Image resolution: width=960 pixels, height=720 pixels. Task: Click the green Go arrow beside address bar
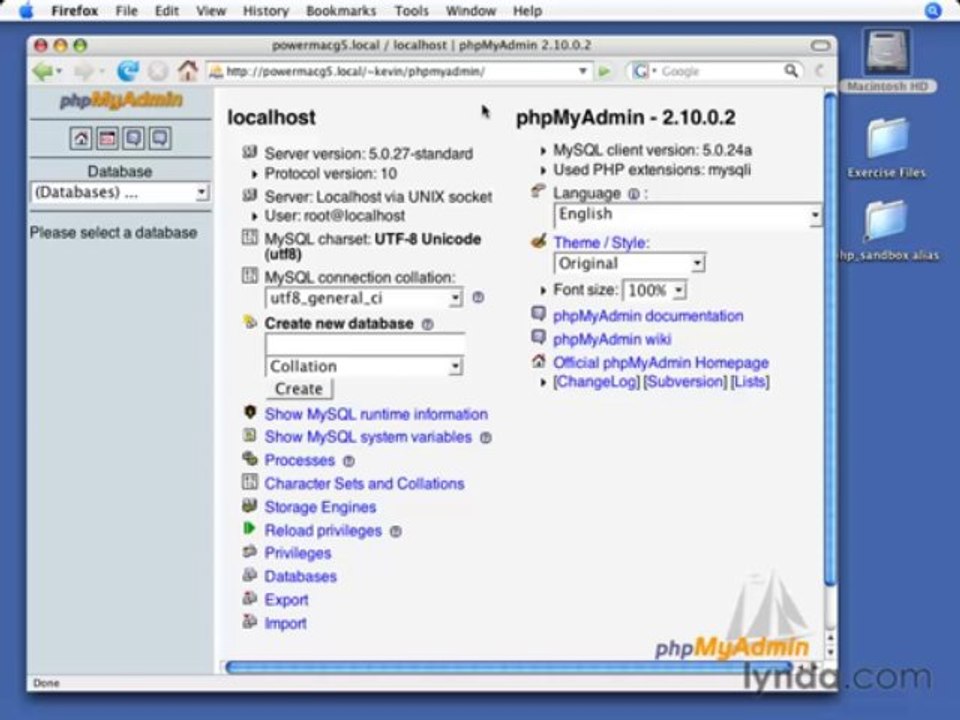[x=604, y=72]
